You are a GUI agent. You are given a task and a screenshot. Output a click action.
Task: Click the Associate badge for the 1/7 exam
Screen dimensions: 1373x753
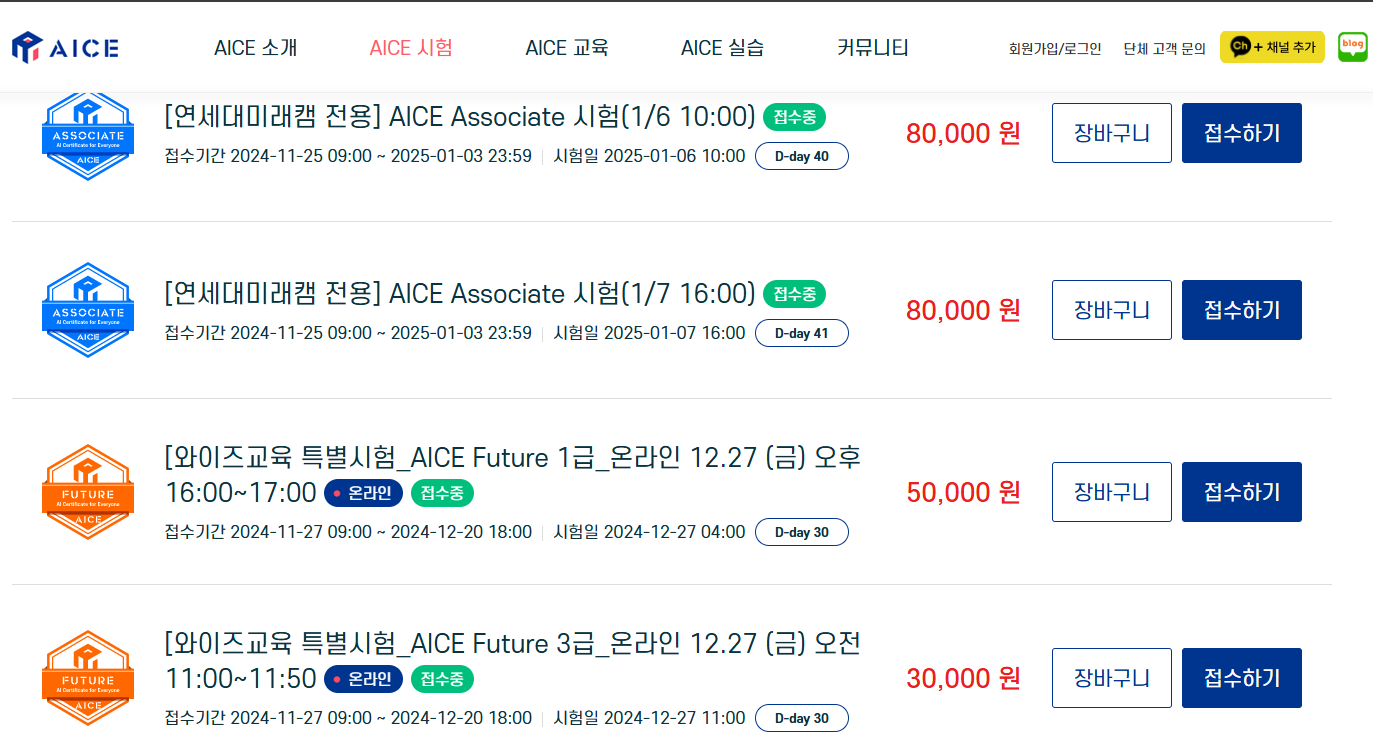[87, 309]
